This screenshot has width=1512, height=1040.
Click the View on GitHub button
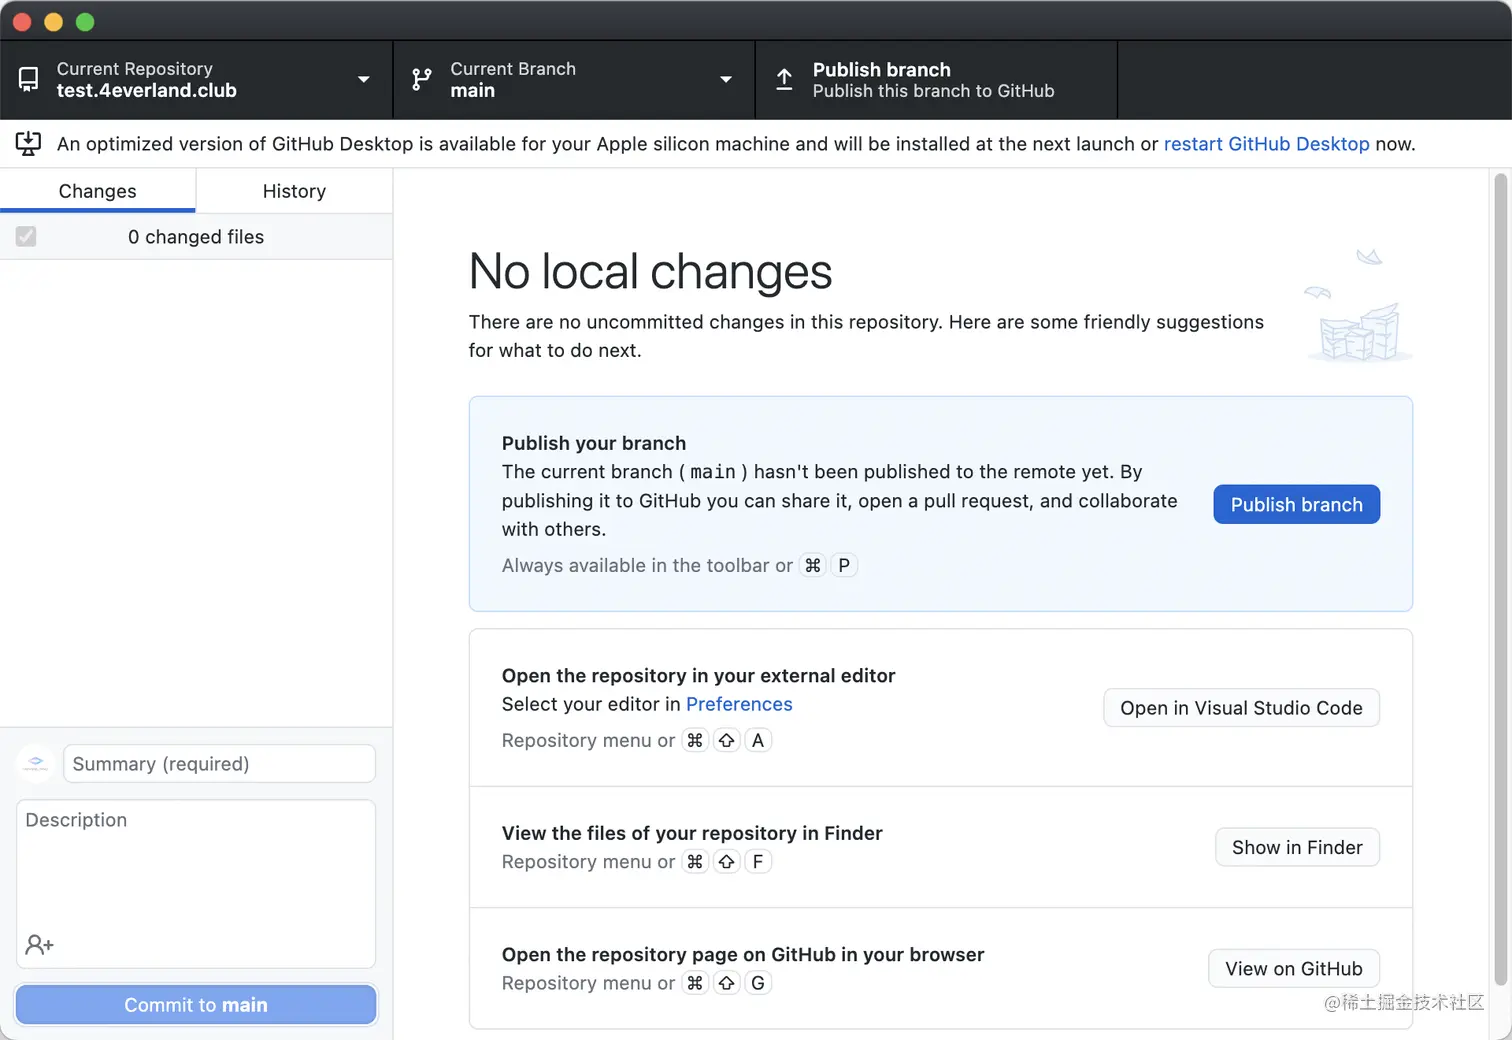coord(1293,969)
